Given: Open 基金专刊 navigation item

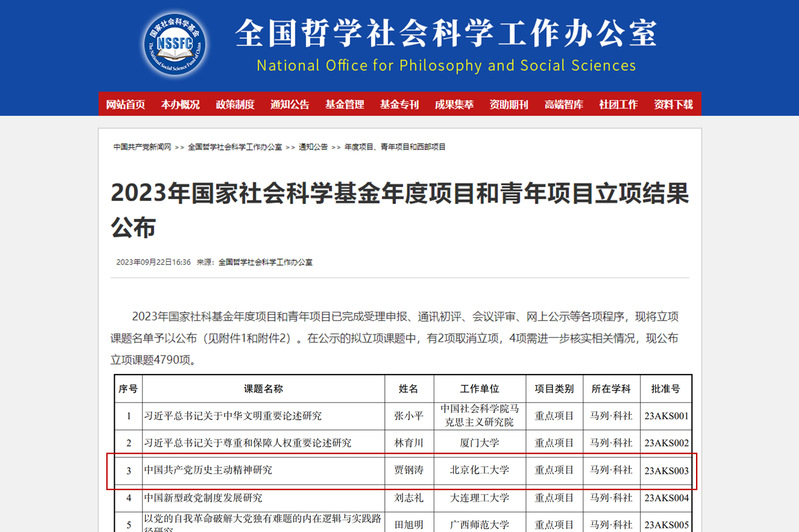Looking at the screenshot, I should (x=400, y=104).
